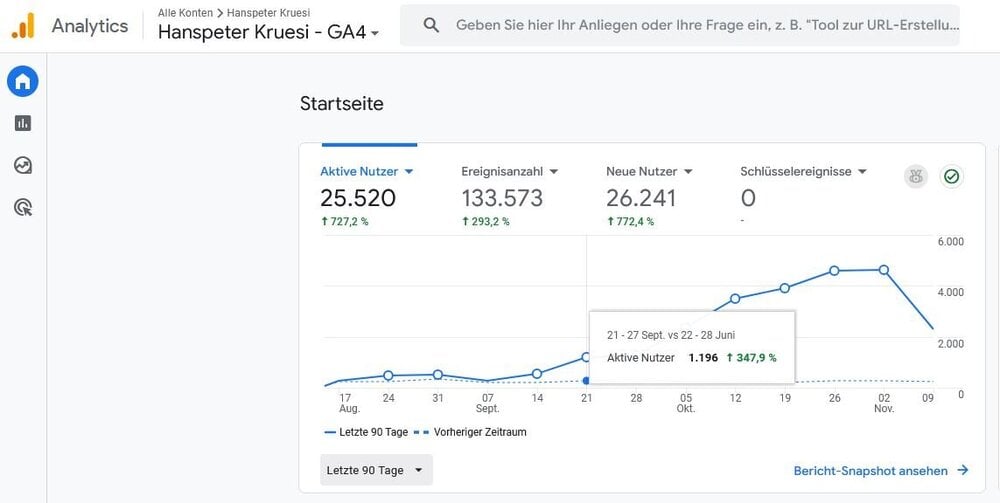The image size is (1000, 503).
Task: Open the Explore icon in sidebar
Action: point(23,166)
